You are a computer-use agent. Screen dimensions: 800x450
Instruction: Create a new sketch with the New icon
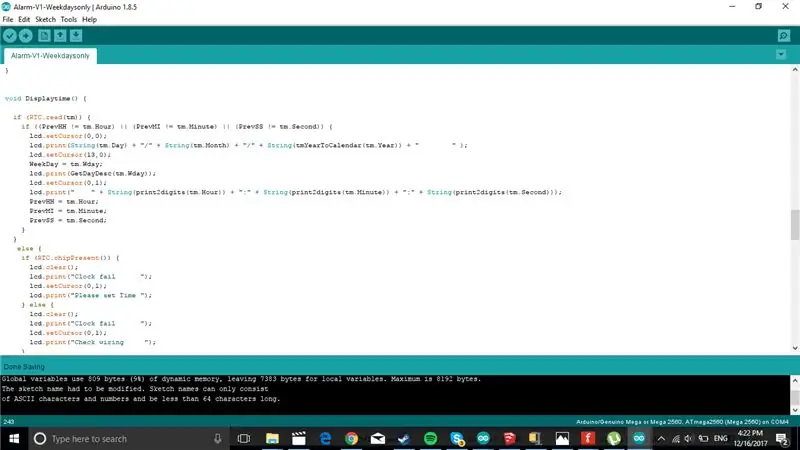coord(44,36)
